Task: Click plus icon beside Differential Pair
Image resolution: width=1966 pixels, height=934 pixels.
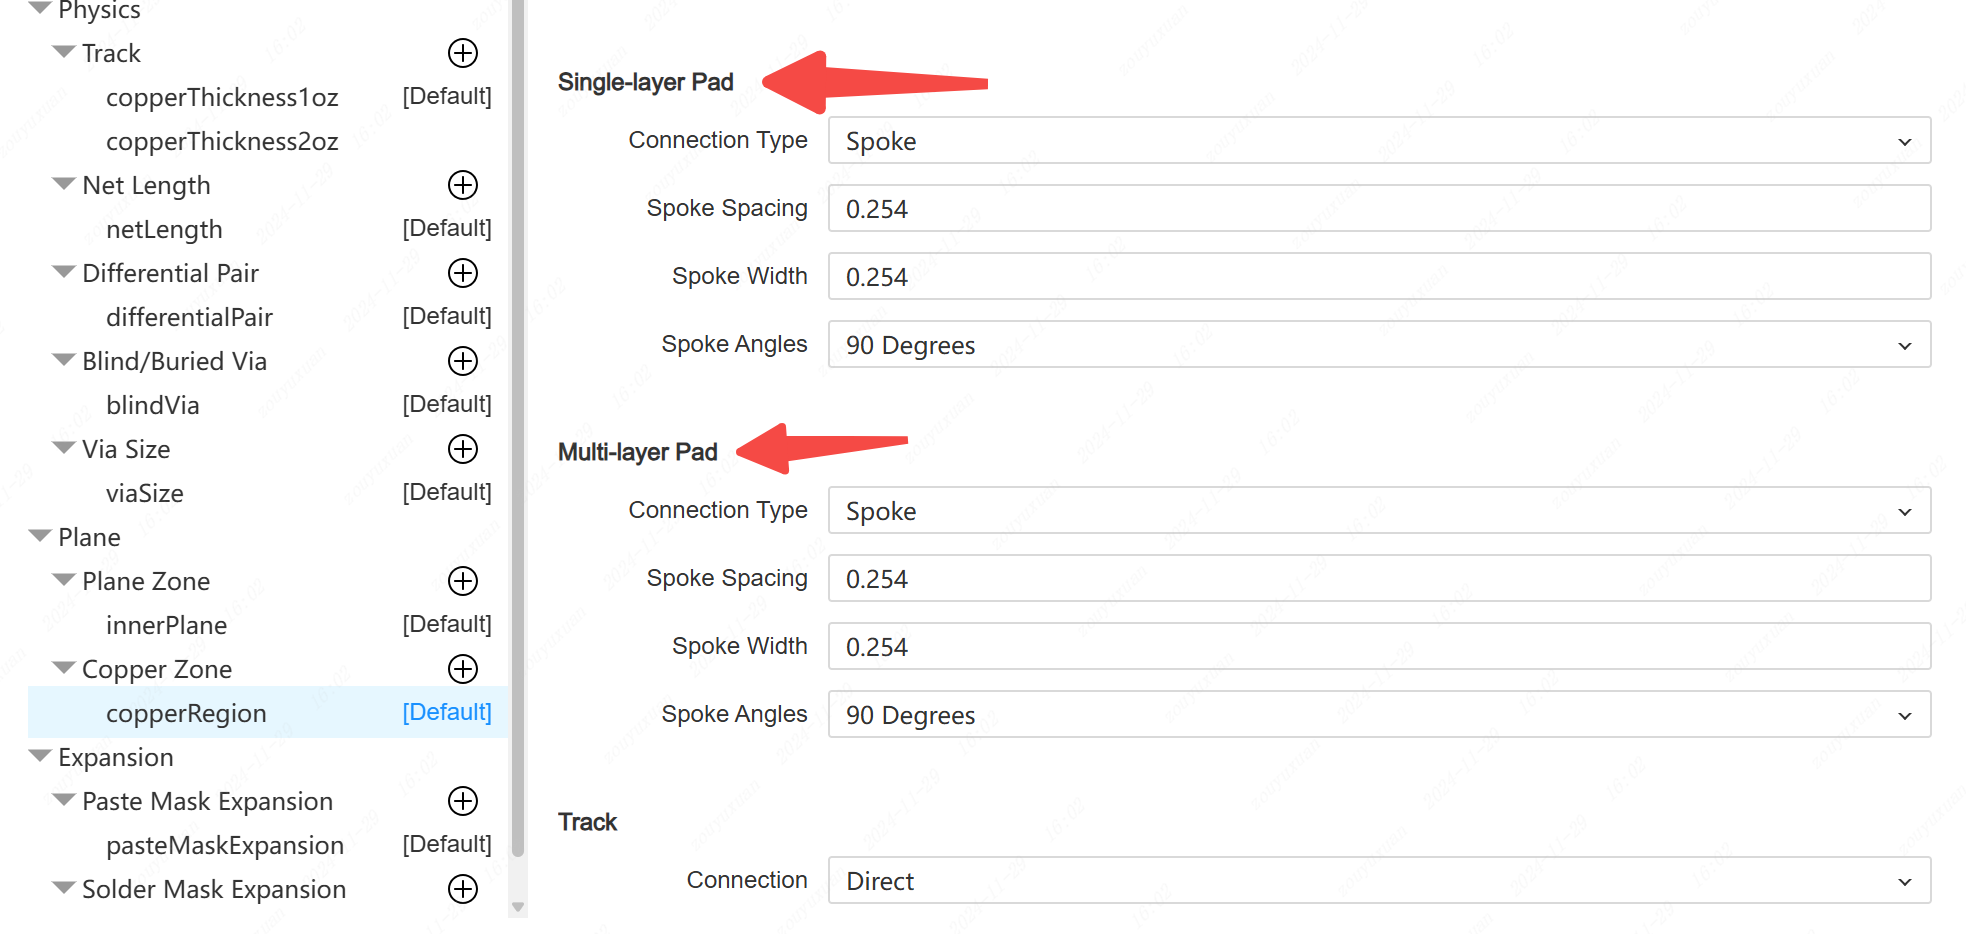Action: pos(462,273)
